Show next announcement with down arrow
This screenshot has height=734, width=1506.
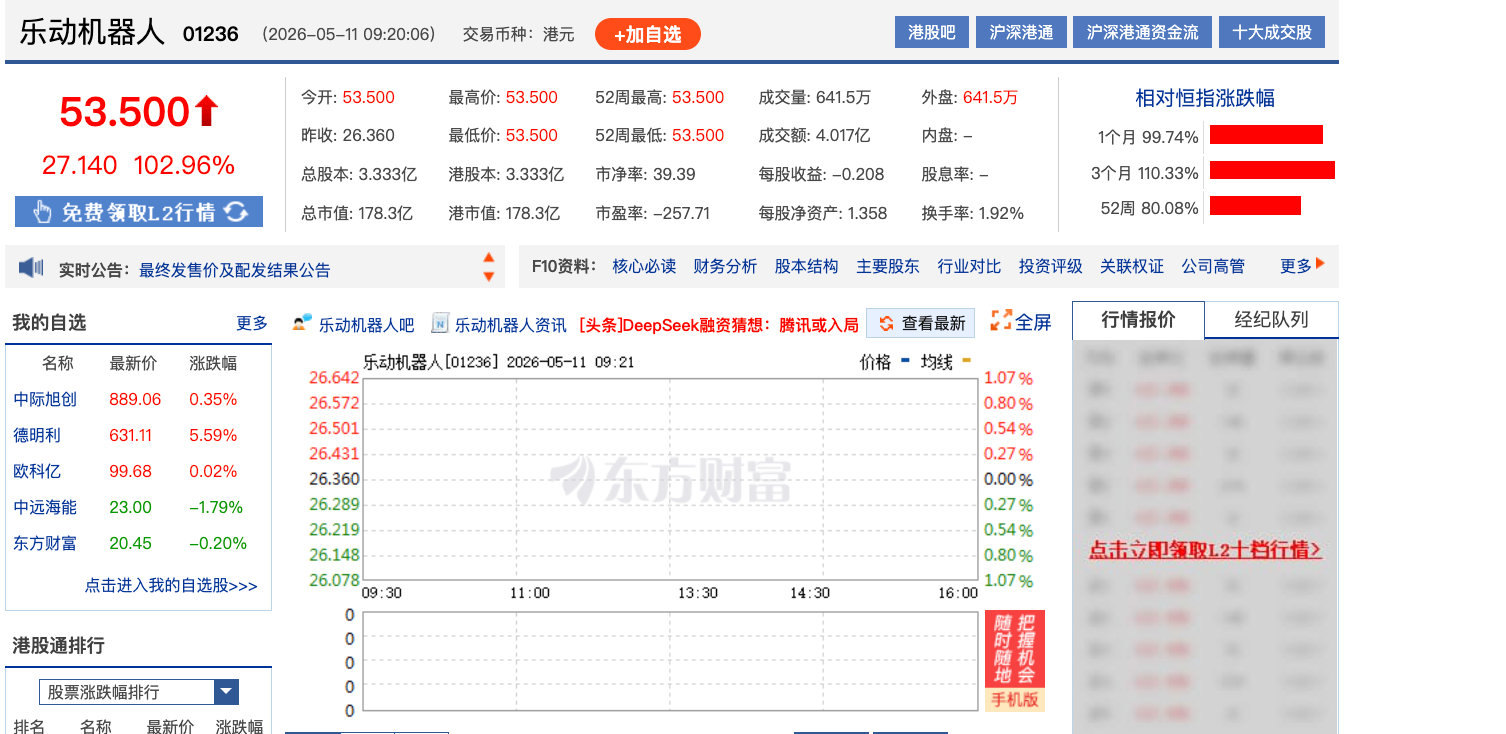[489, 276]
